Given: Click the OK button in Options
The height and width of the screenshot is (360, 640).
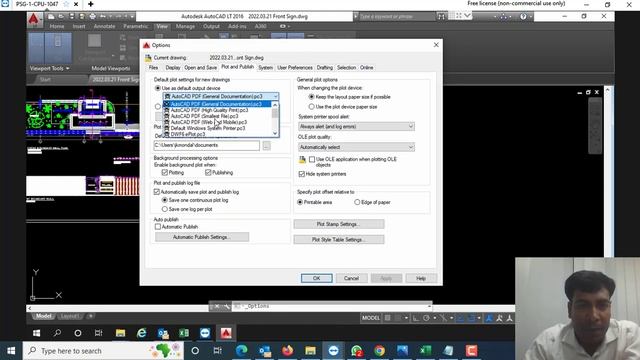Looking at the screenshot, I should point(317,278).
